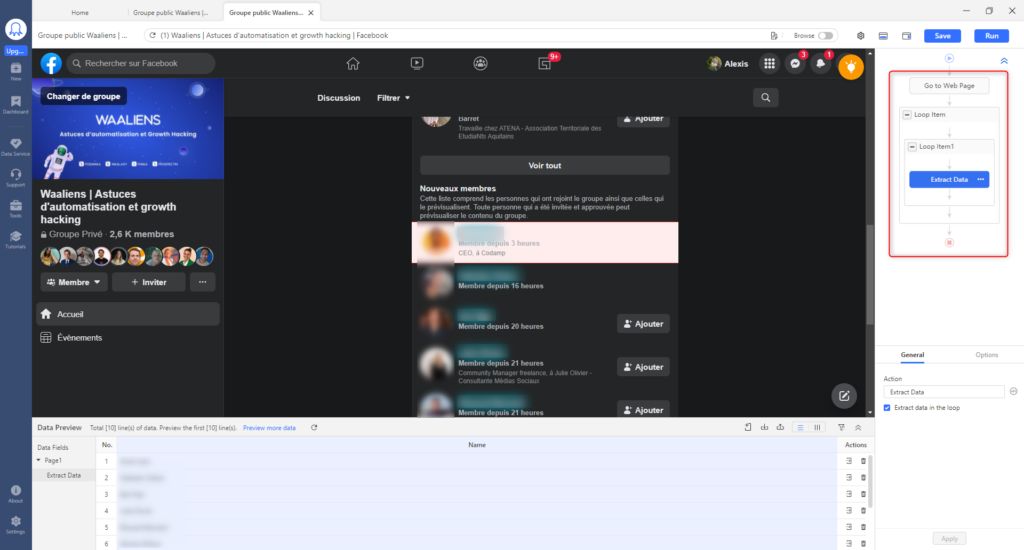Toggle the Browse mode switch
The width and height of the screenshot is (1024, 550).
point(826,35)
